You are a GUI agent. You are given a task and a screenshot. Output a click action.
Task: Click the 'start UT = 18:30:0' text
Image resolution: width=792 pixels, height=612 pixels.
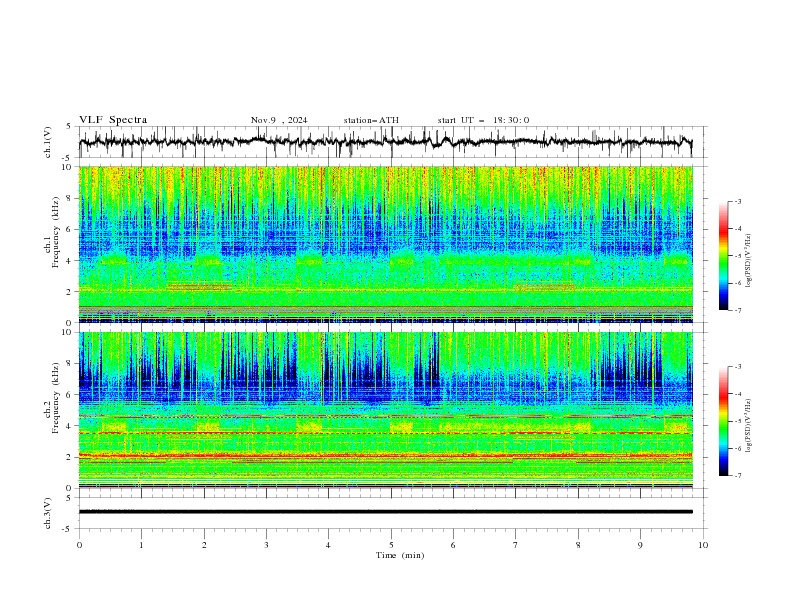click(483, 120)
